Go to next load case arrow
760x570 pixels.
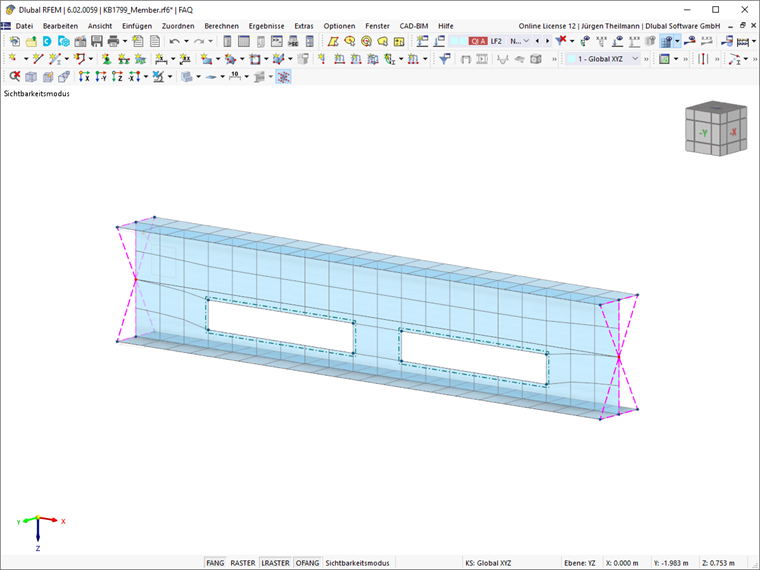click(x=548, y=41)
